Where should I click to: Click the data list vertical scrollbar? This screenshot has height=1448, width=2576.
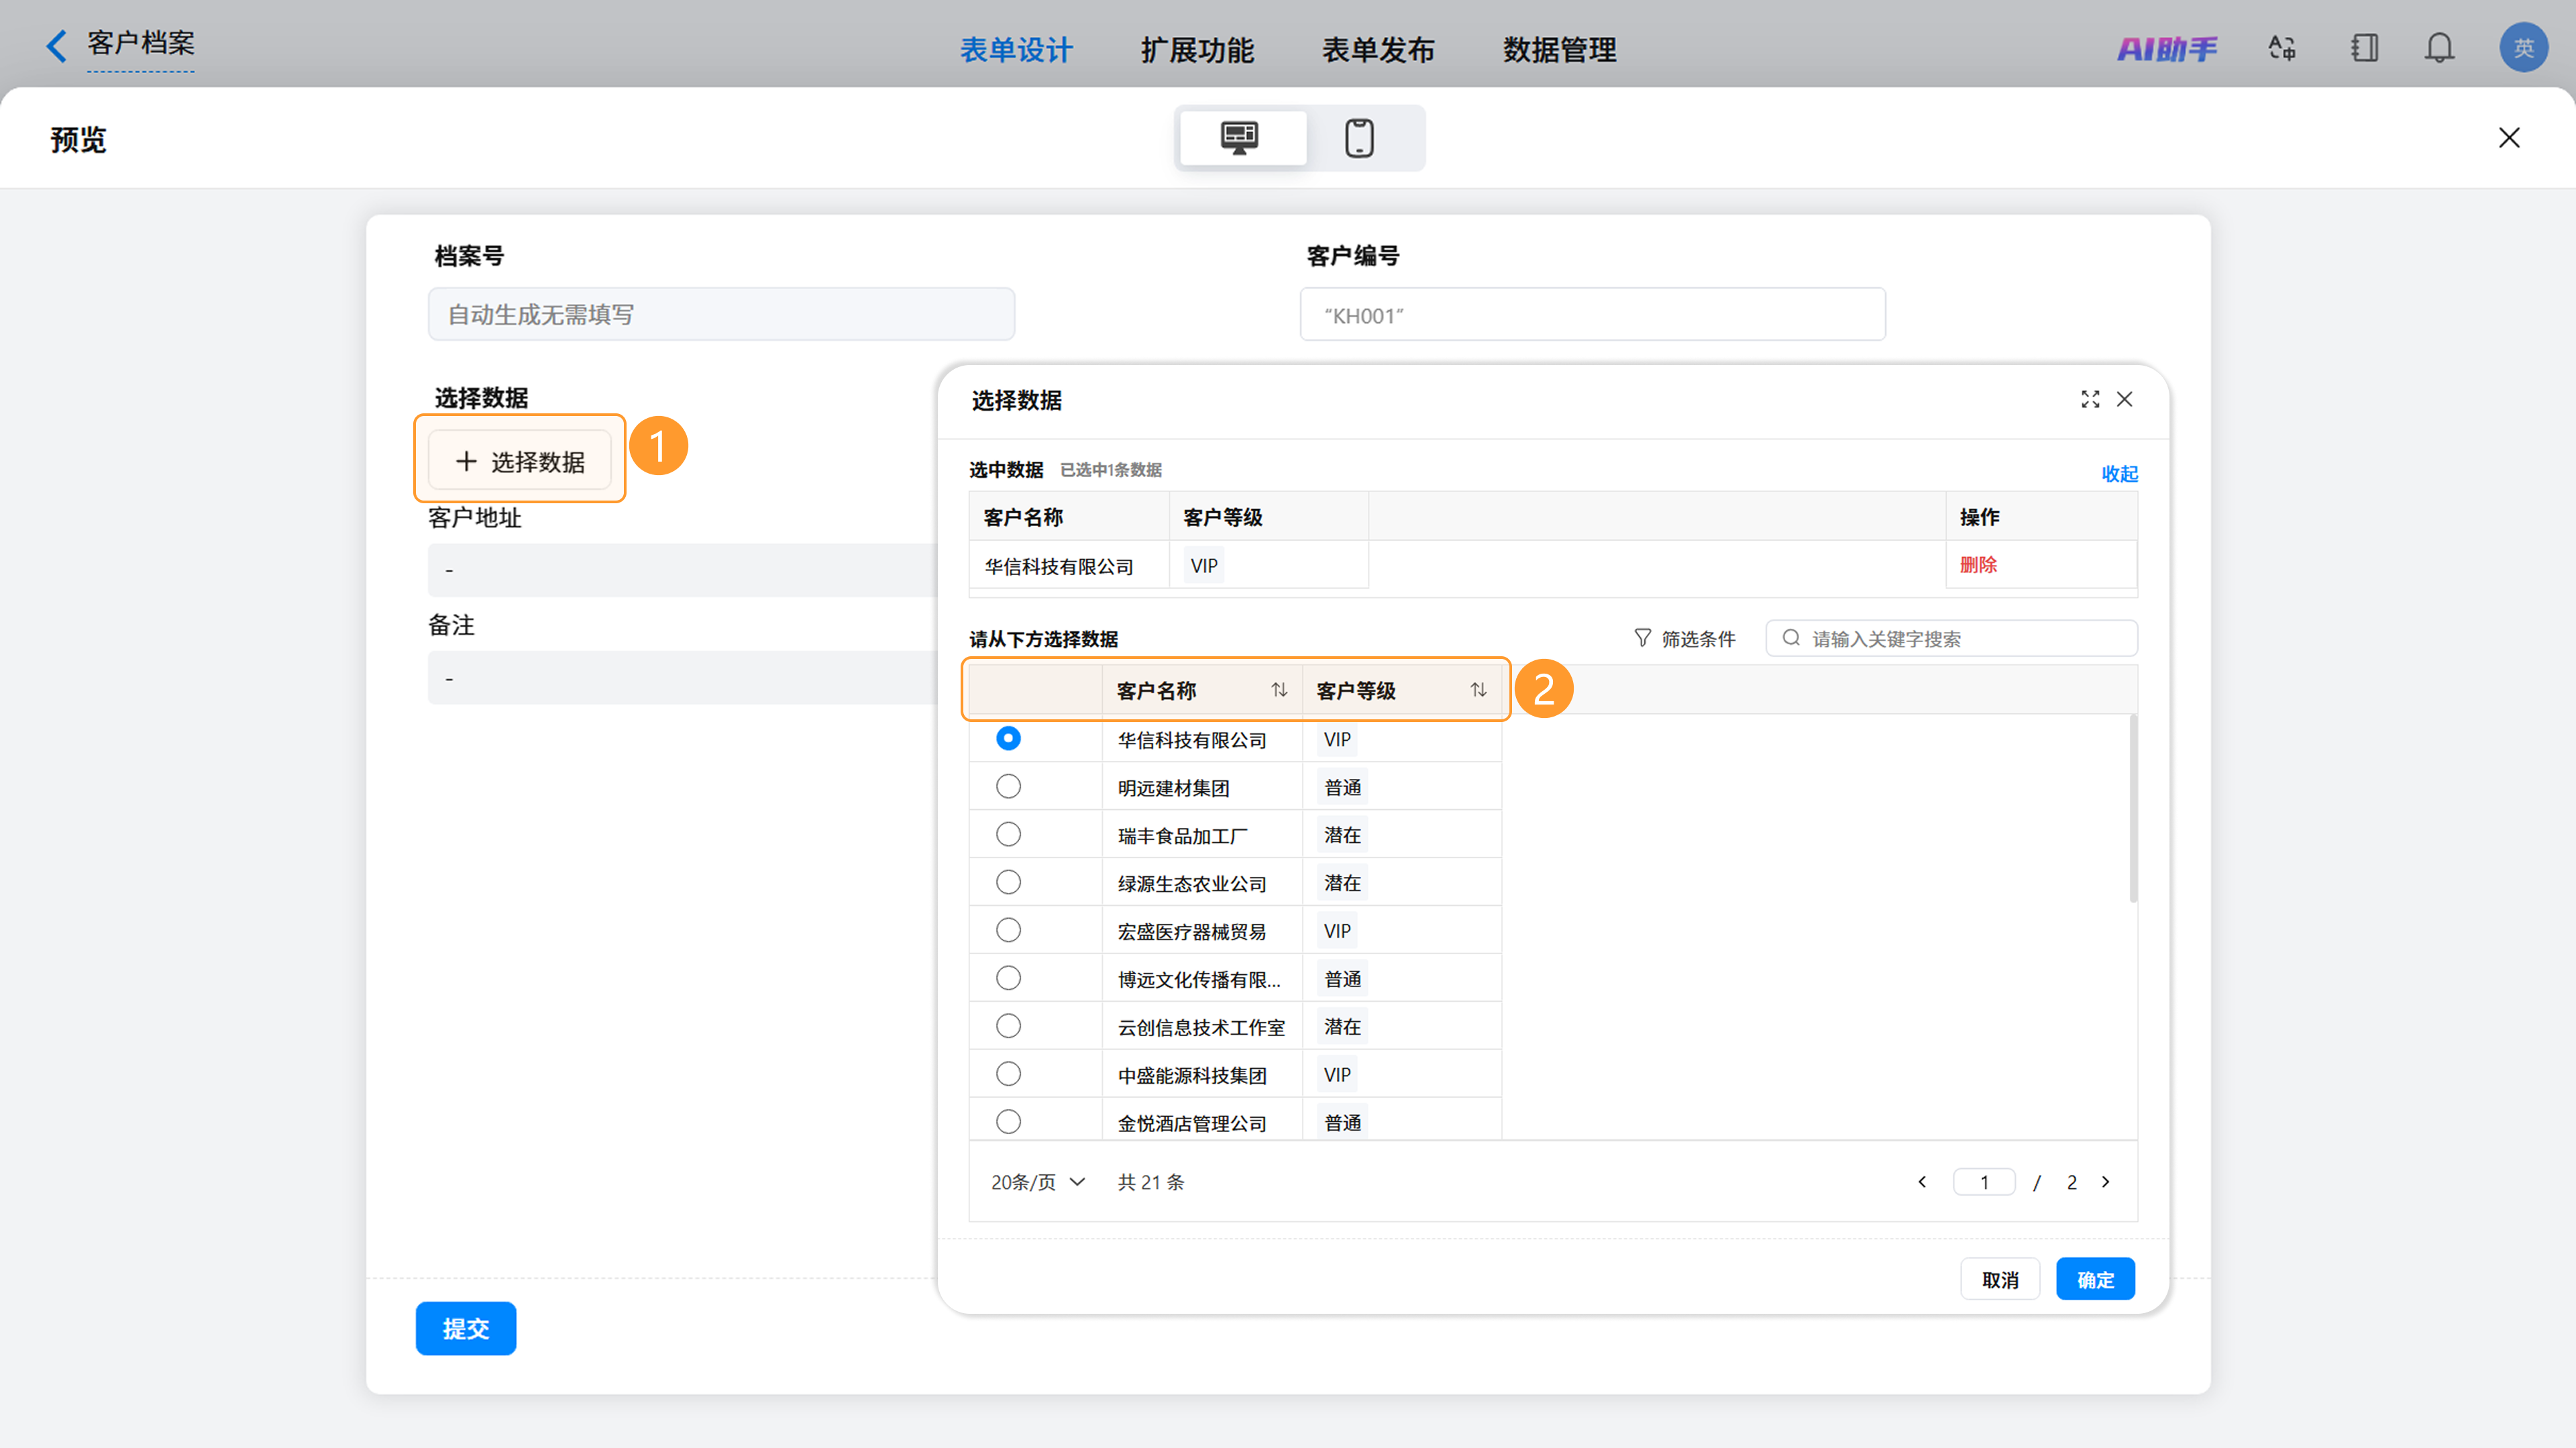click(x=2133, y=808)
